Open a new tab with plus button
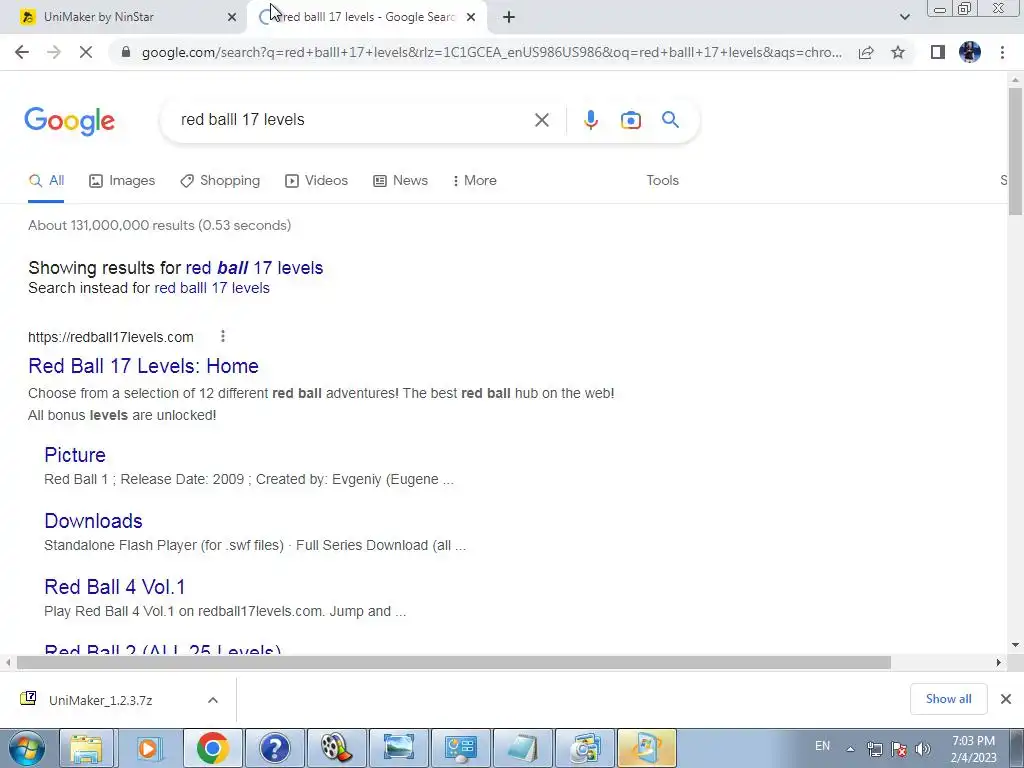This screenshot has width=1024, height=768. (x=509, y=18)
